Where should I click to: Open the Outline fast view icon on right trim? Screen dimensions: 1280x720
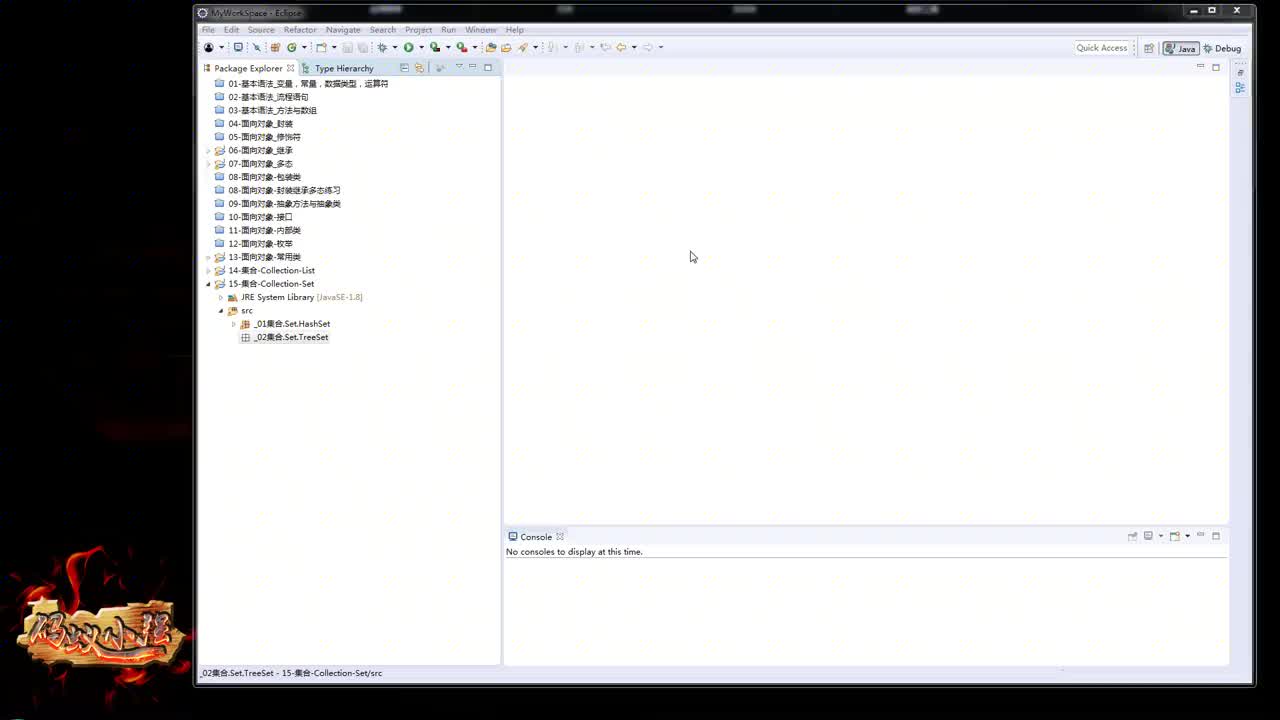[x=1240, y=88]
